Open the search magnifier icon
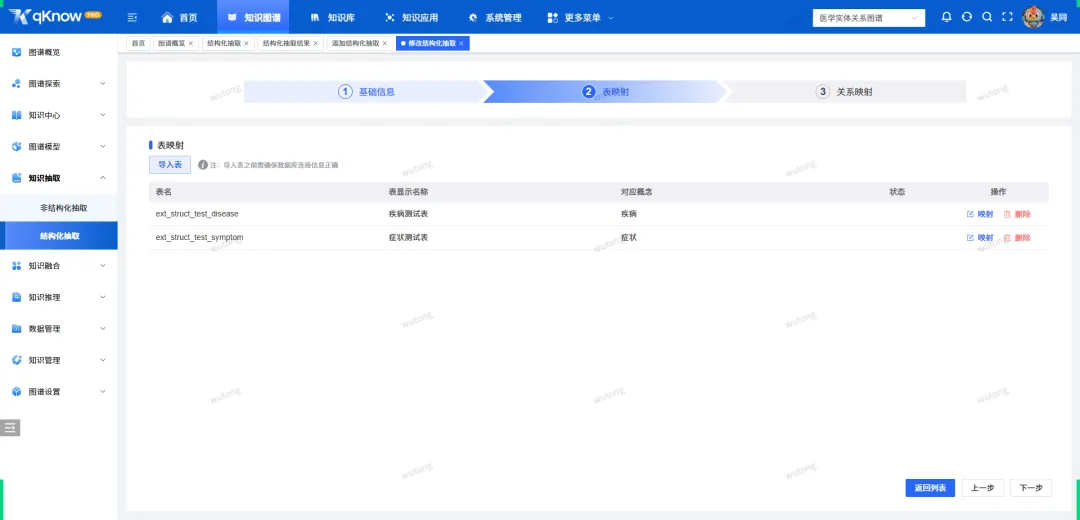Screen dimensions: 1080x520 click(x=987, y=17)
